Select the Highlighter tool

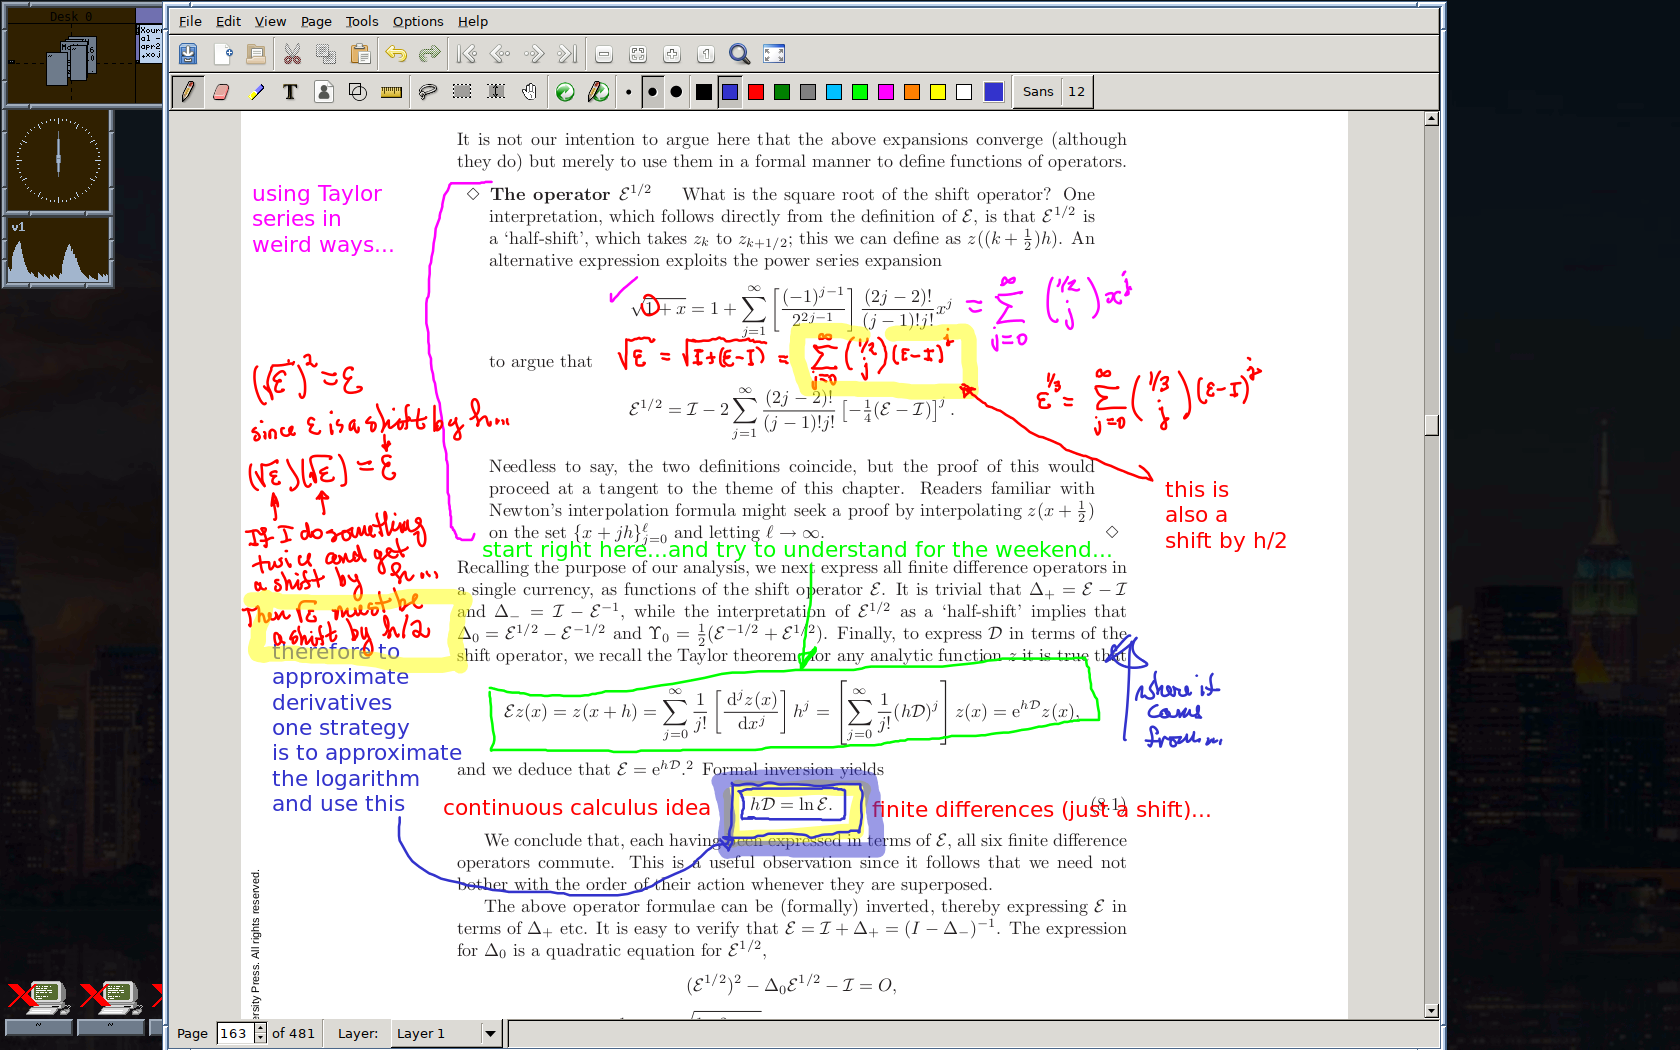point(256,92)
